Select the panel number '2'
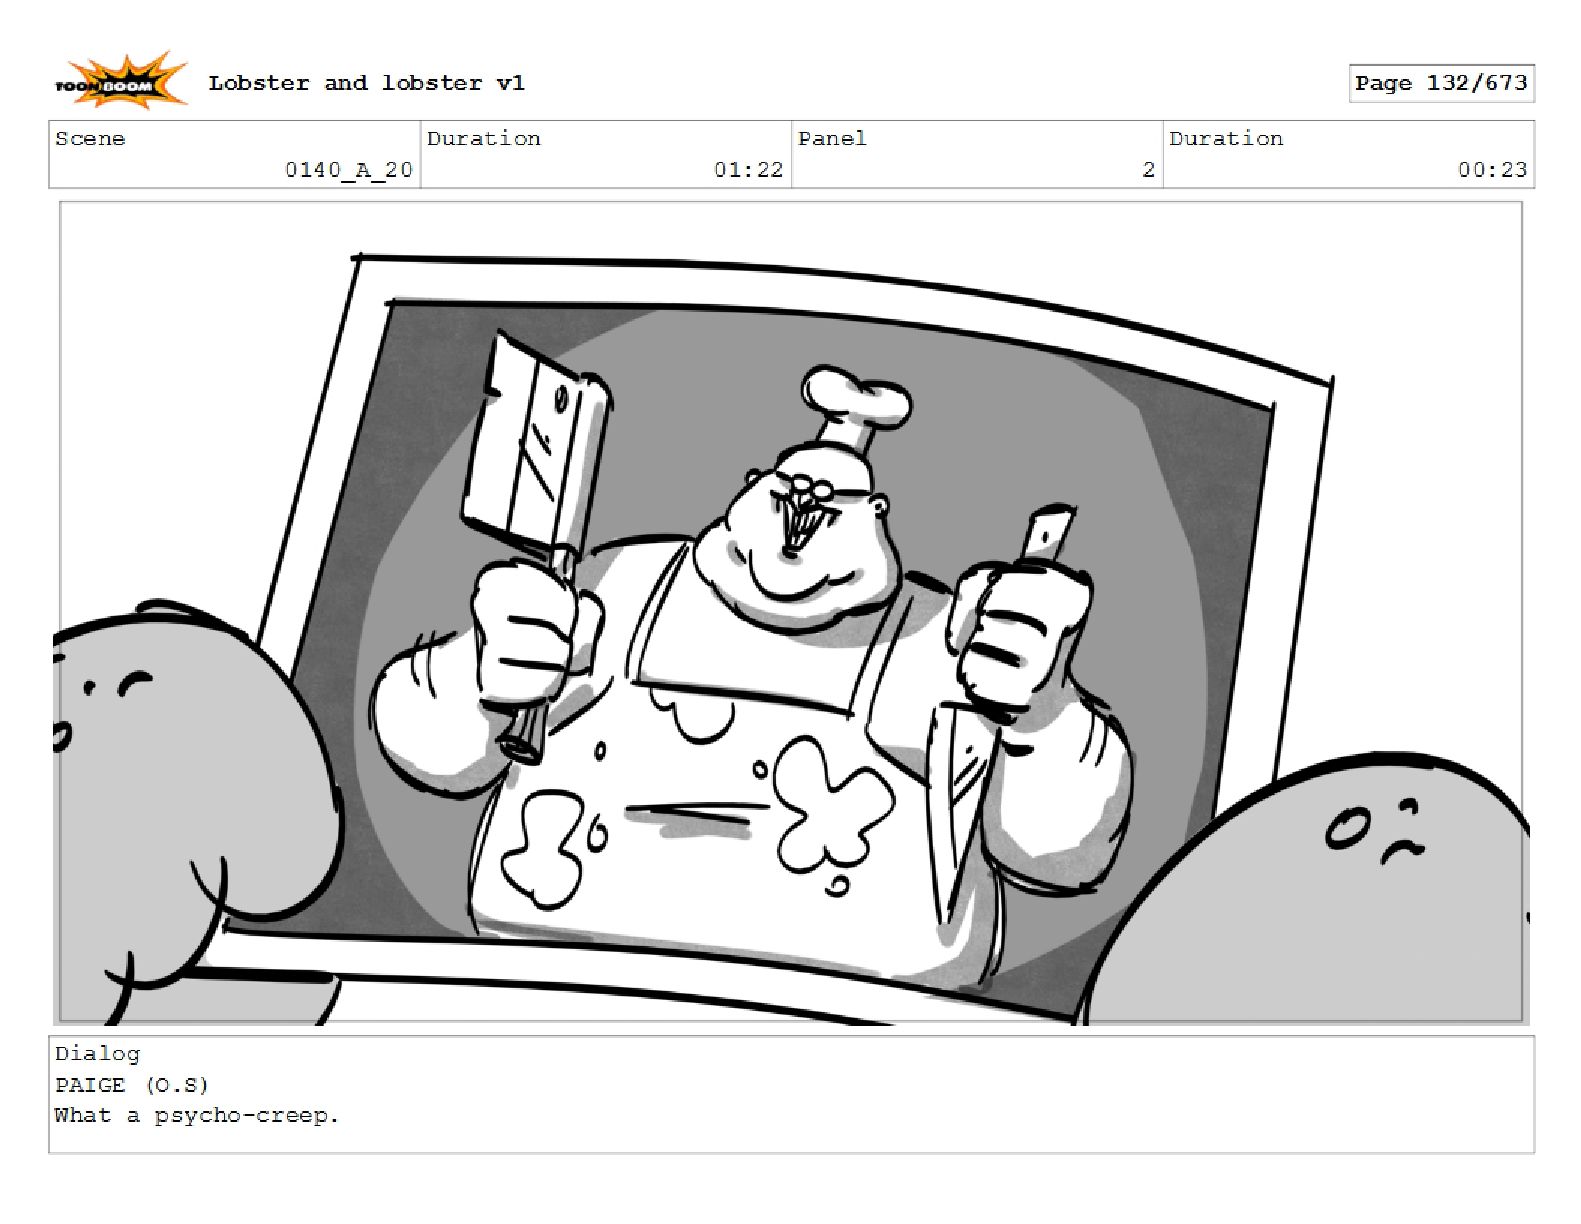The image size is (1581, 1224). point(1148,170)
